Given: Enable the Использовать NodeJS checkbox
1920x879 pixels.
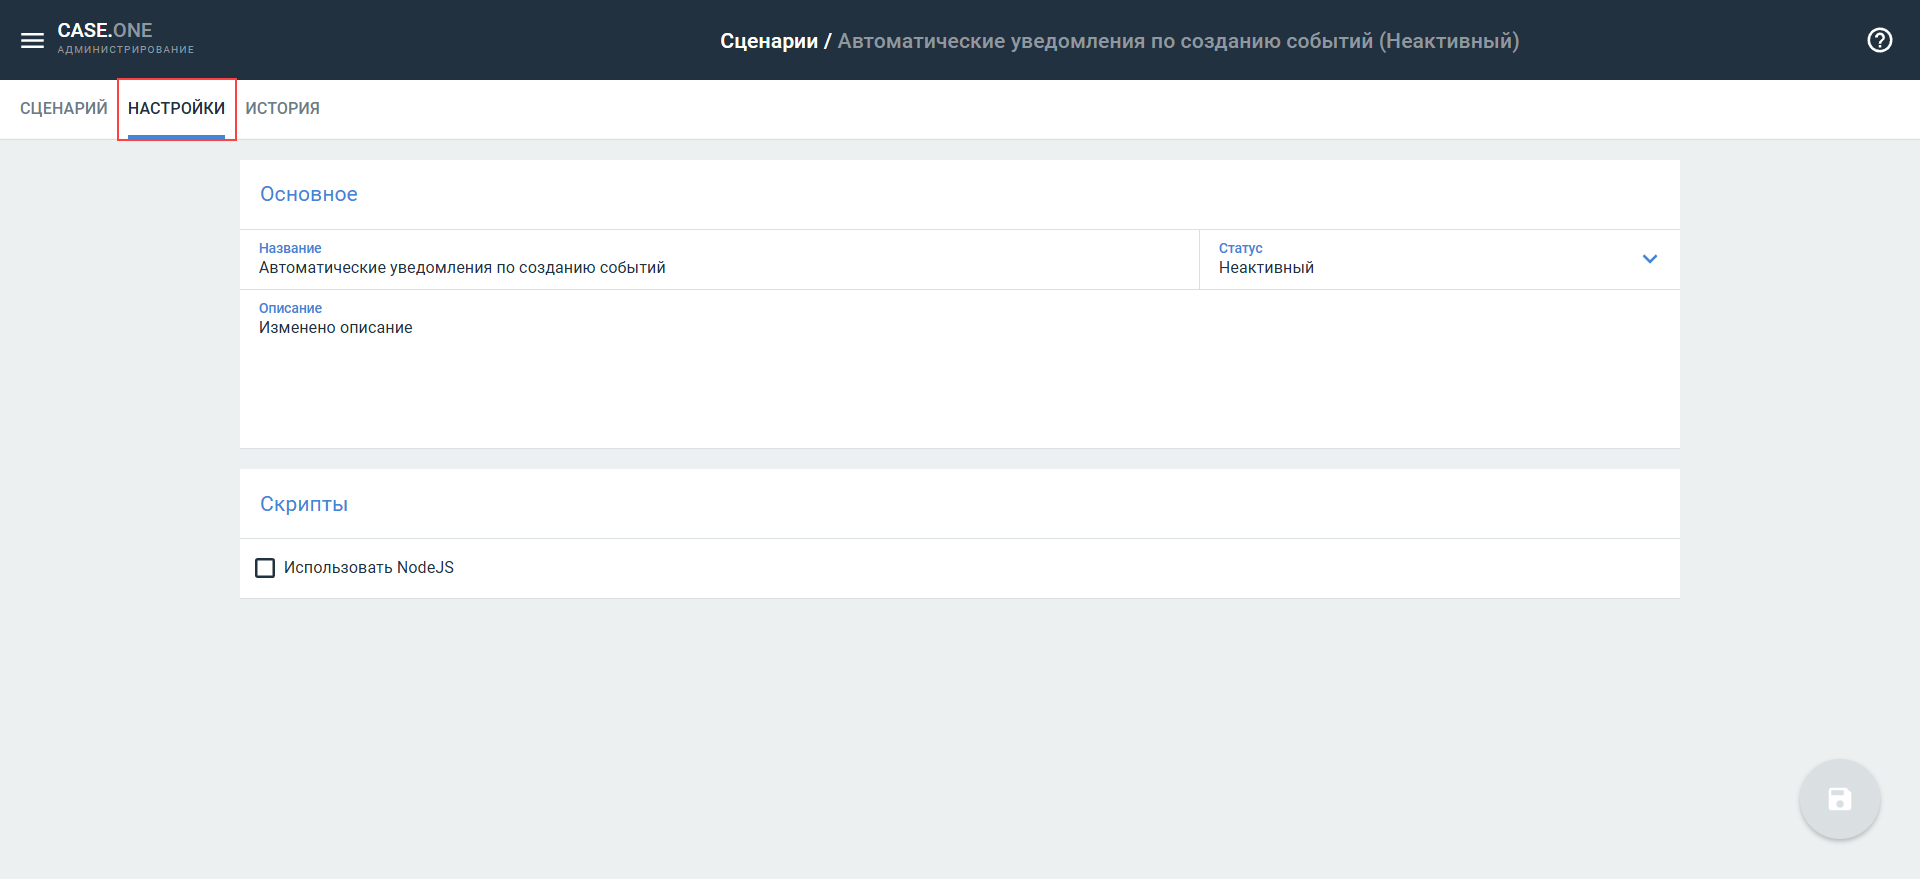Looking at the screenshot, I should coord(265,568).
